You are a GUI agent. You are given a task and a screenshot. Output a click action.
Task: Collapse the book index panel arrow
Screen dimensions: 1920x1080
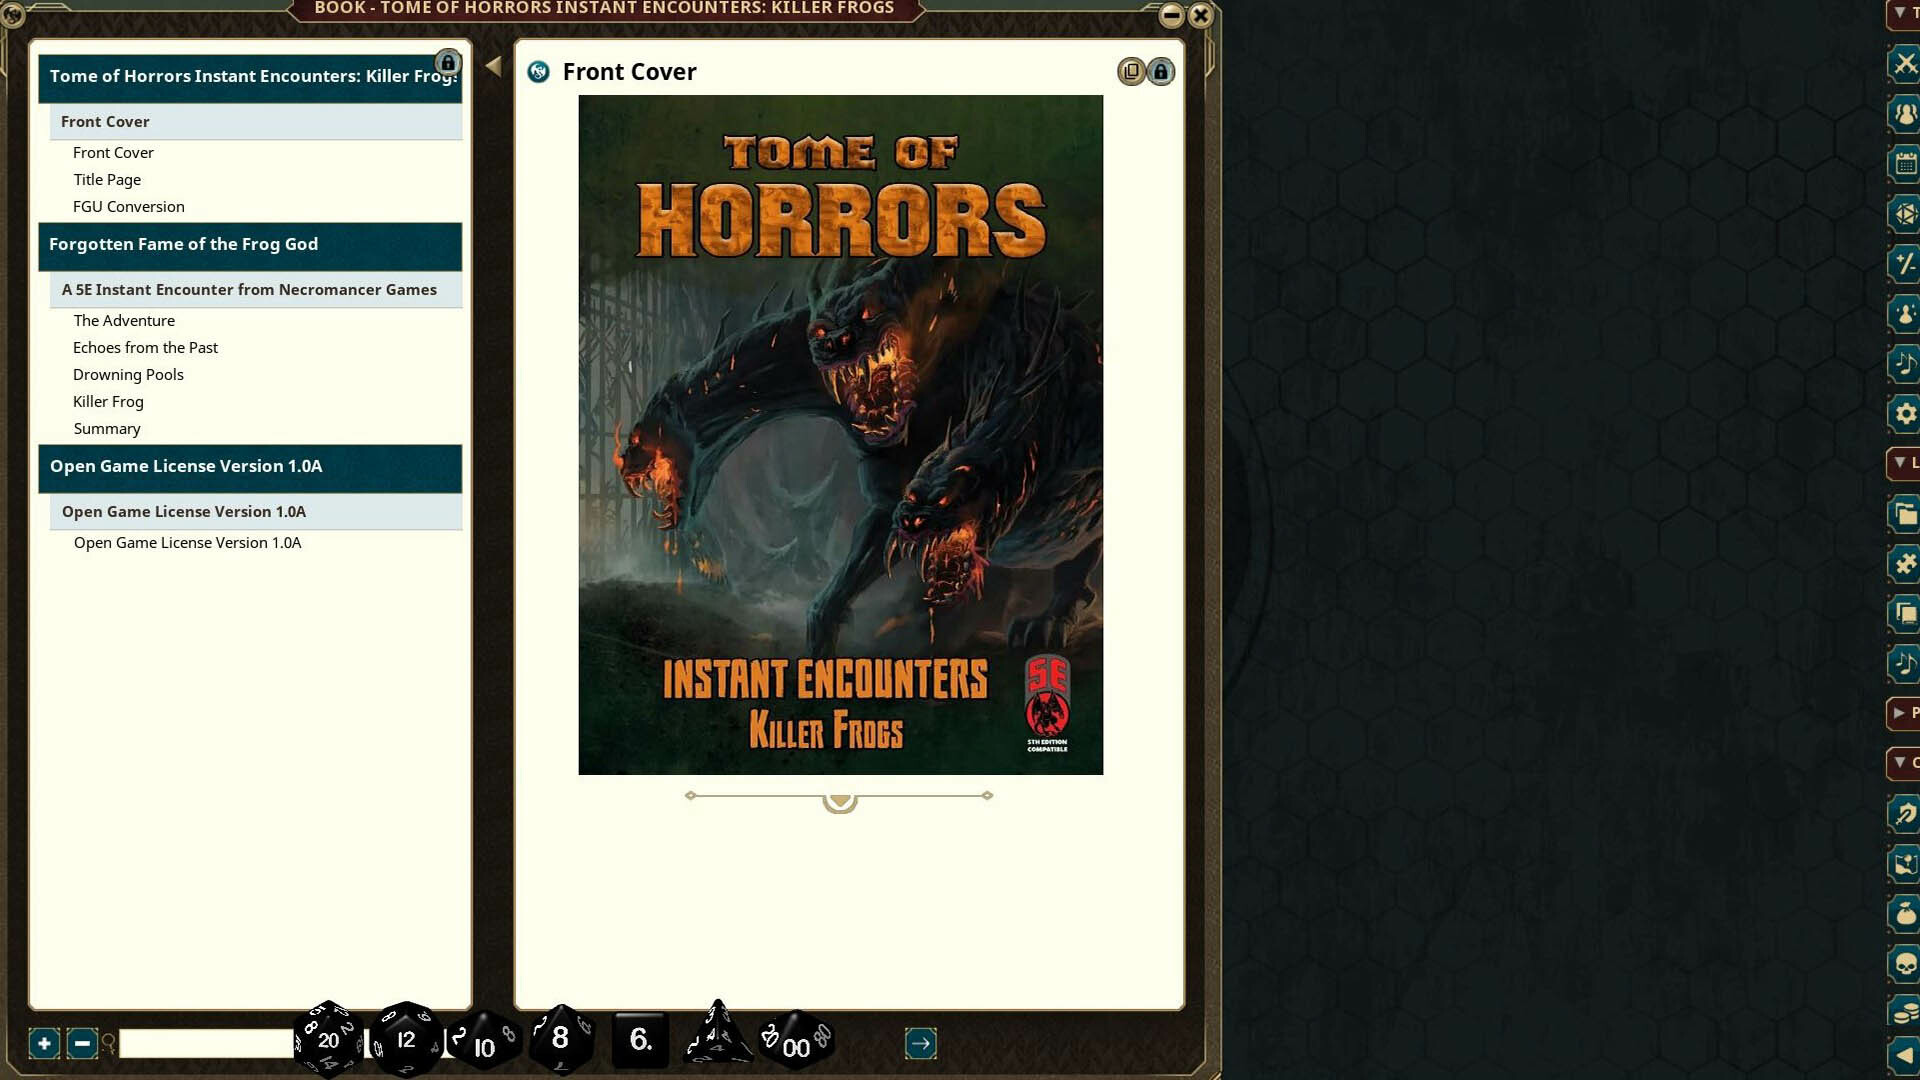[x=493, y=66]
